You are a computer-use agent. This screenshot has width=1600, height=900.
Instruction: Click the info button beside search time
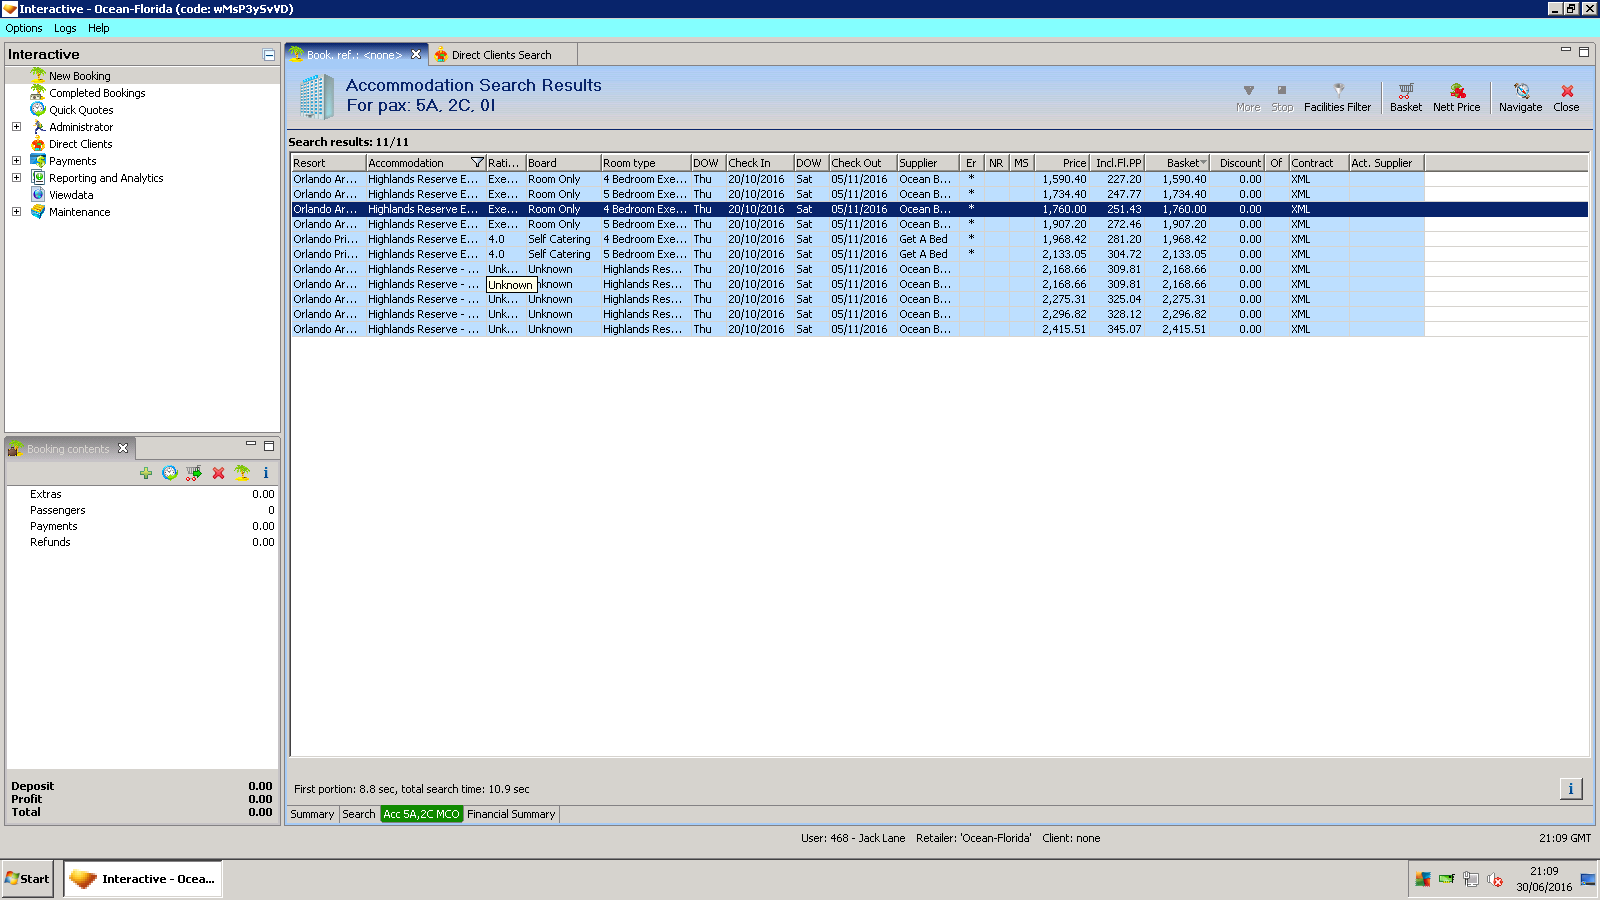point(1570,789)
